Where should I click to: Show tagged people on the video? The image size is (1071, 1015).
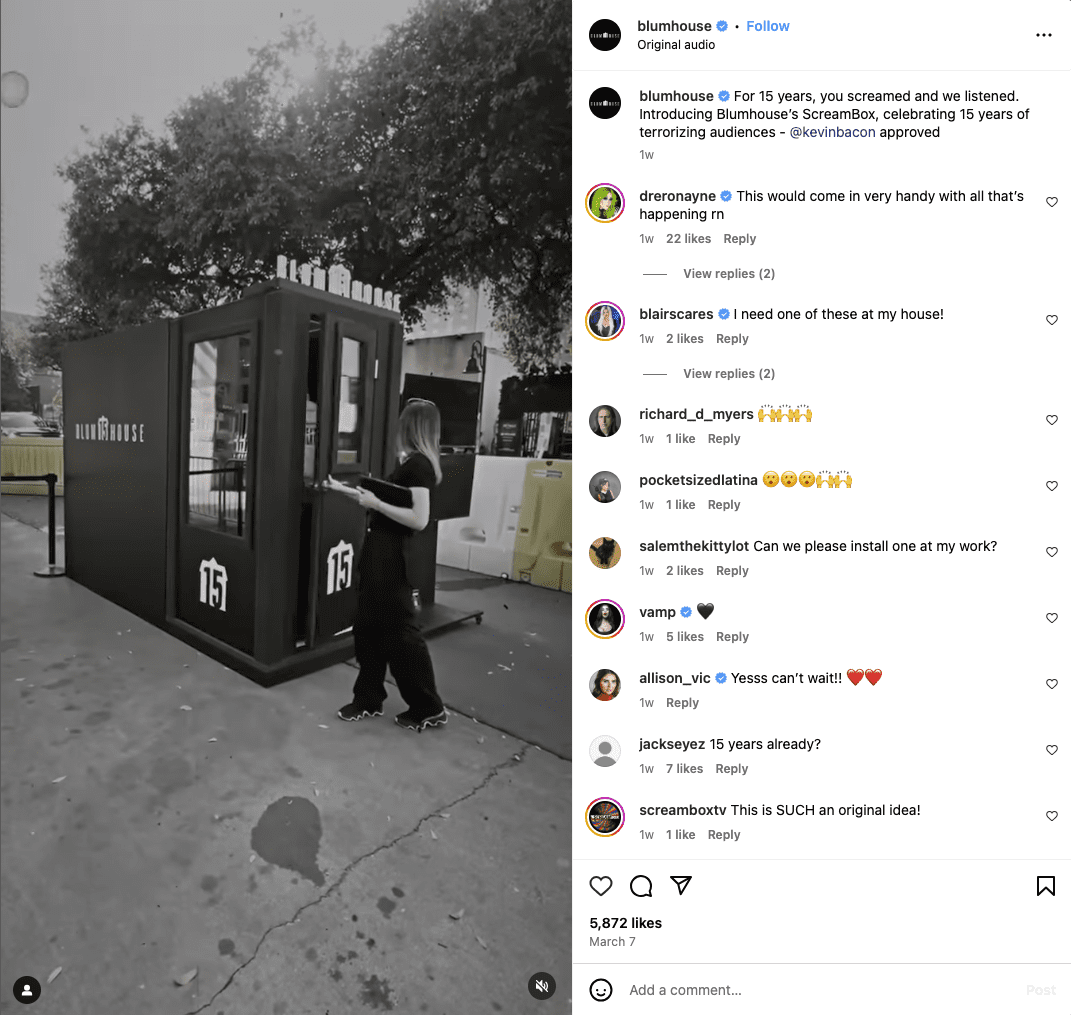[27, 990]
